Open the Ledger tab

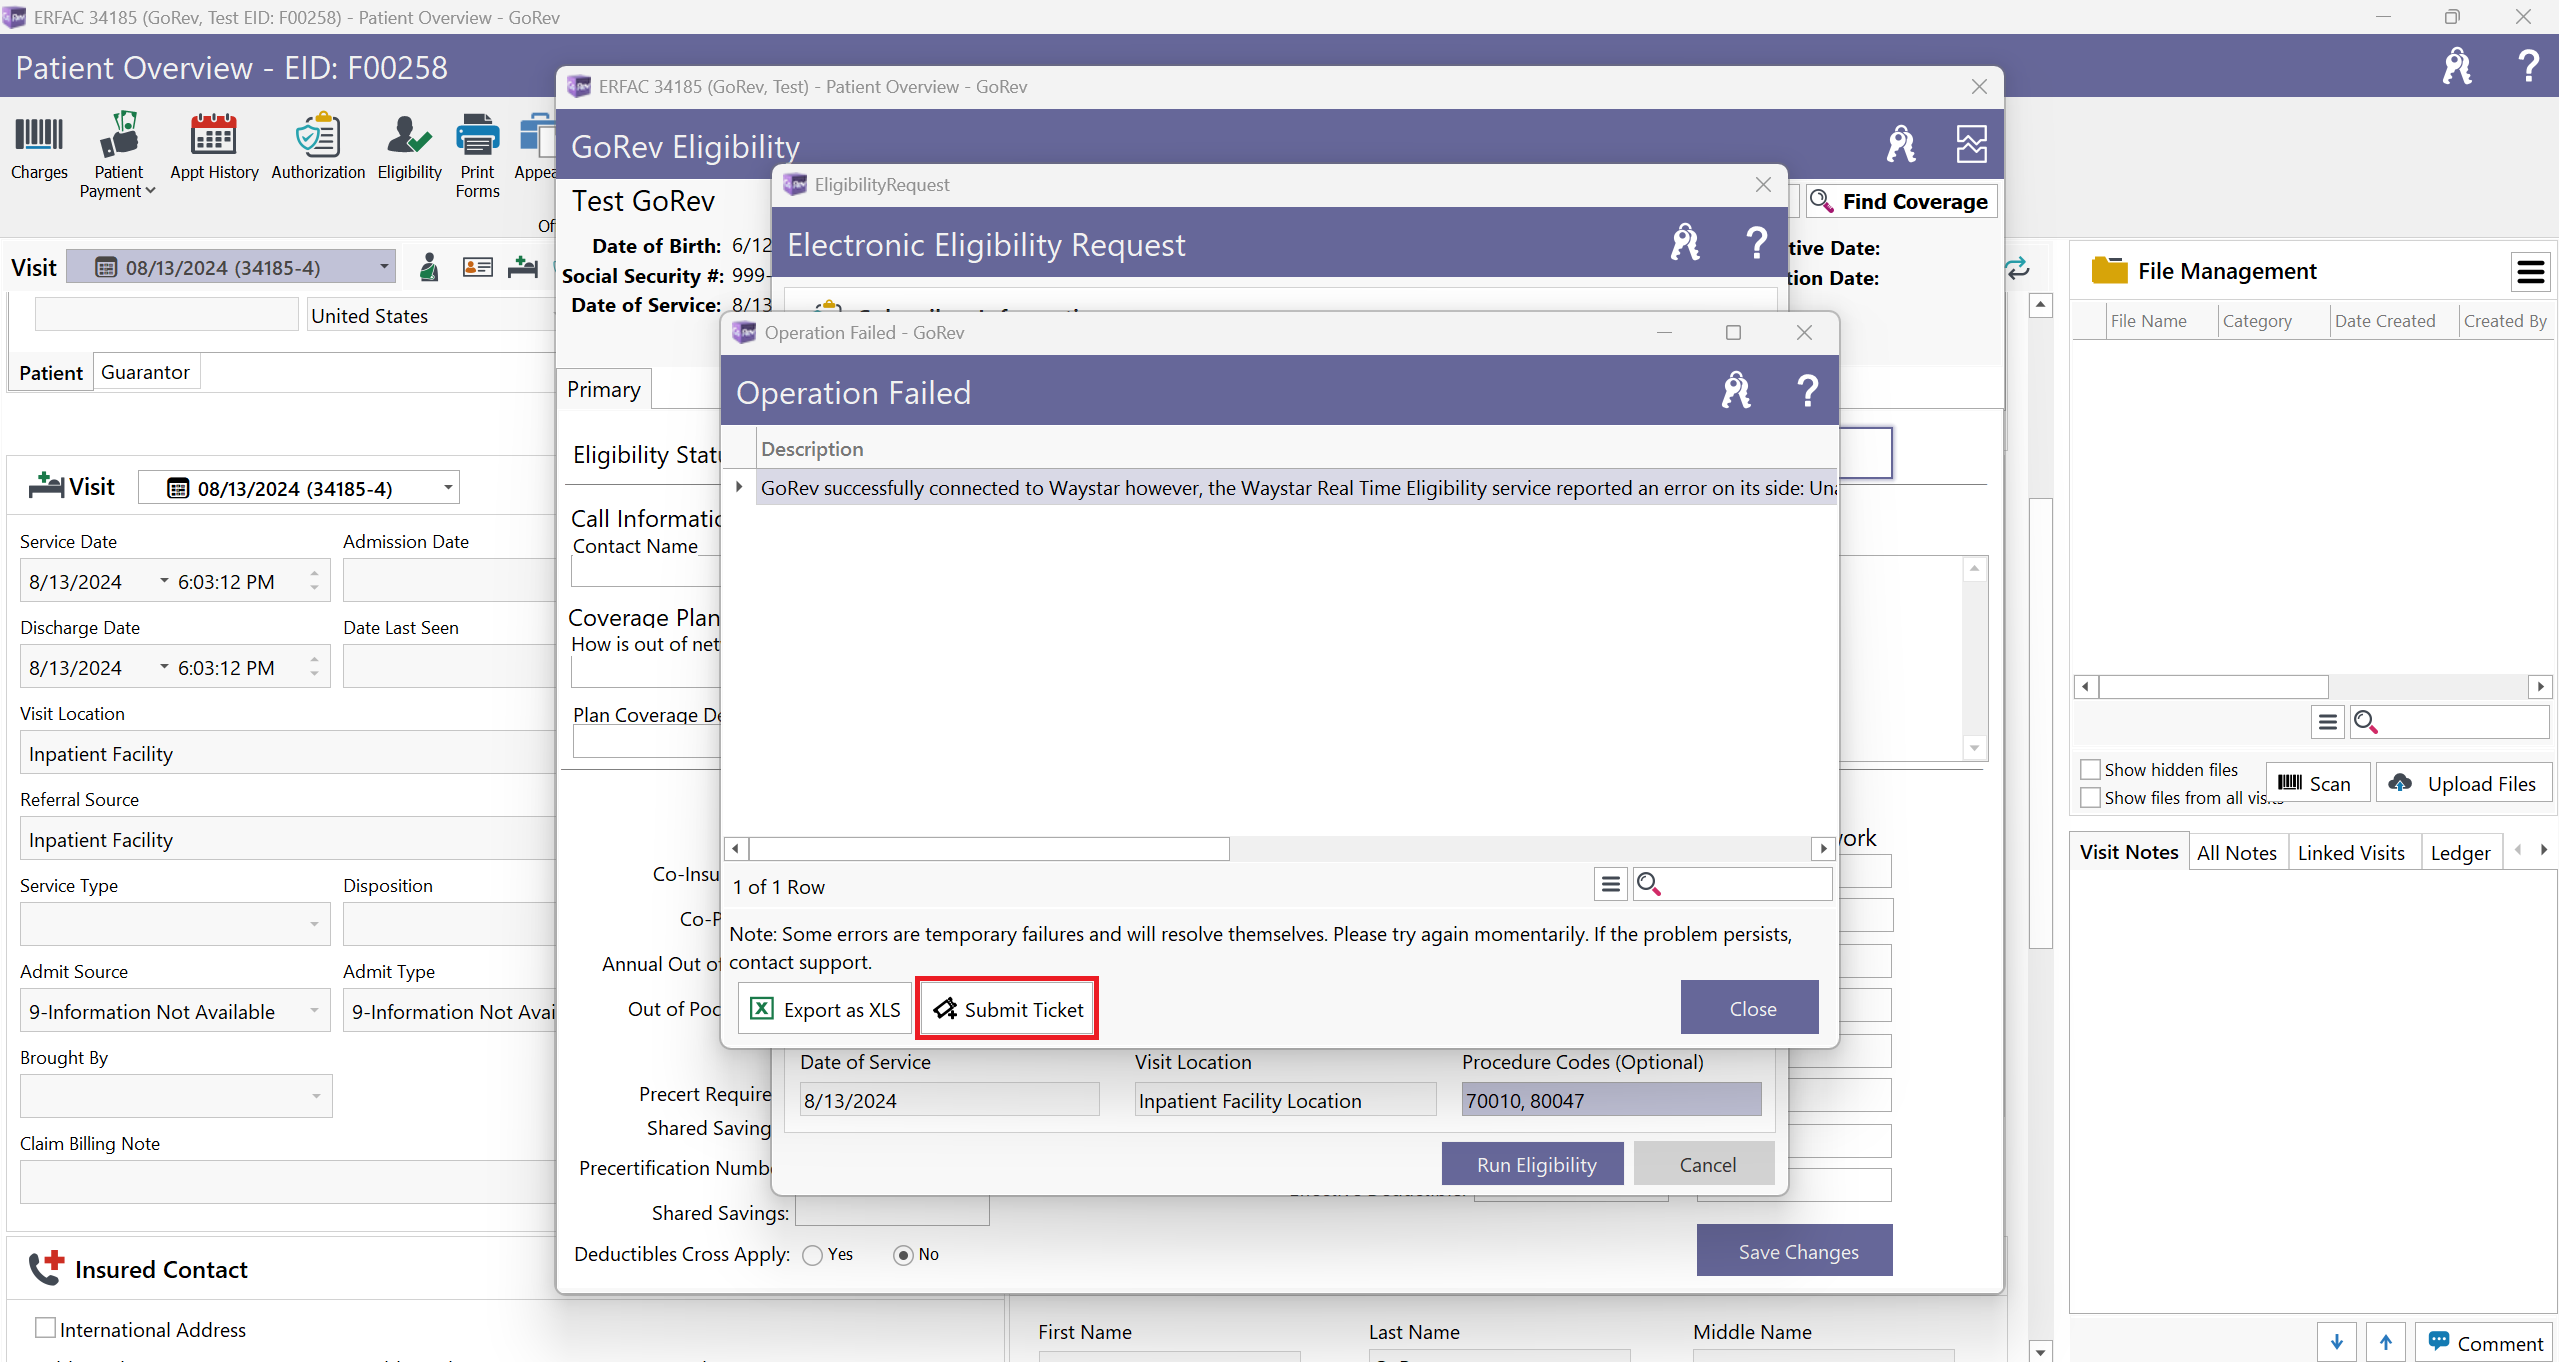pos(2460,853)
